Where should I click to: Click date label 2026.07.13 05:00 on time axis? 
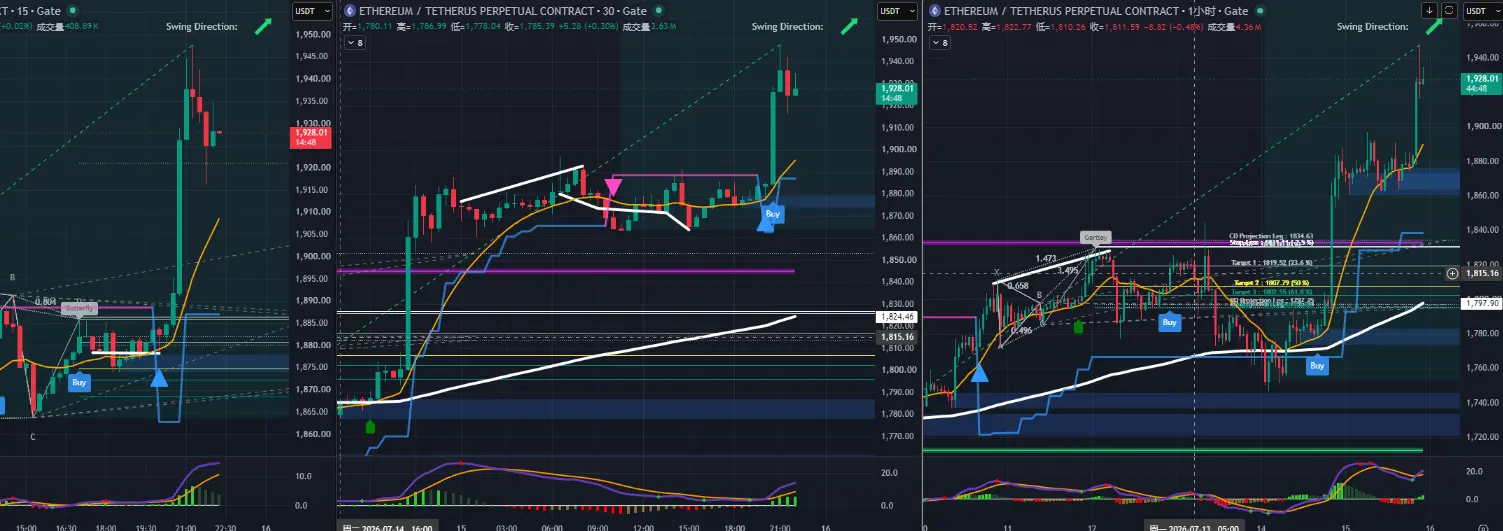coord(1196,524)
